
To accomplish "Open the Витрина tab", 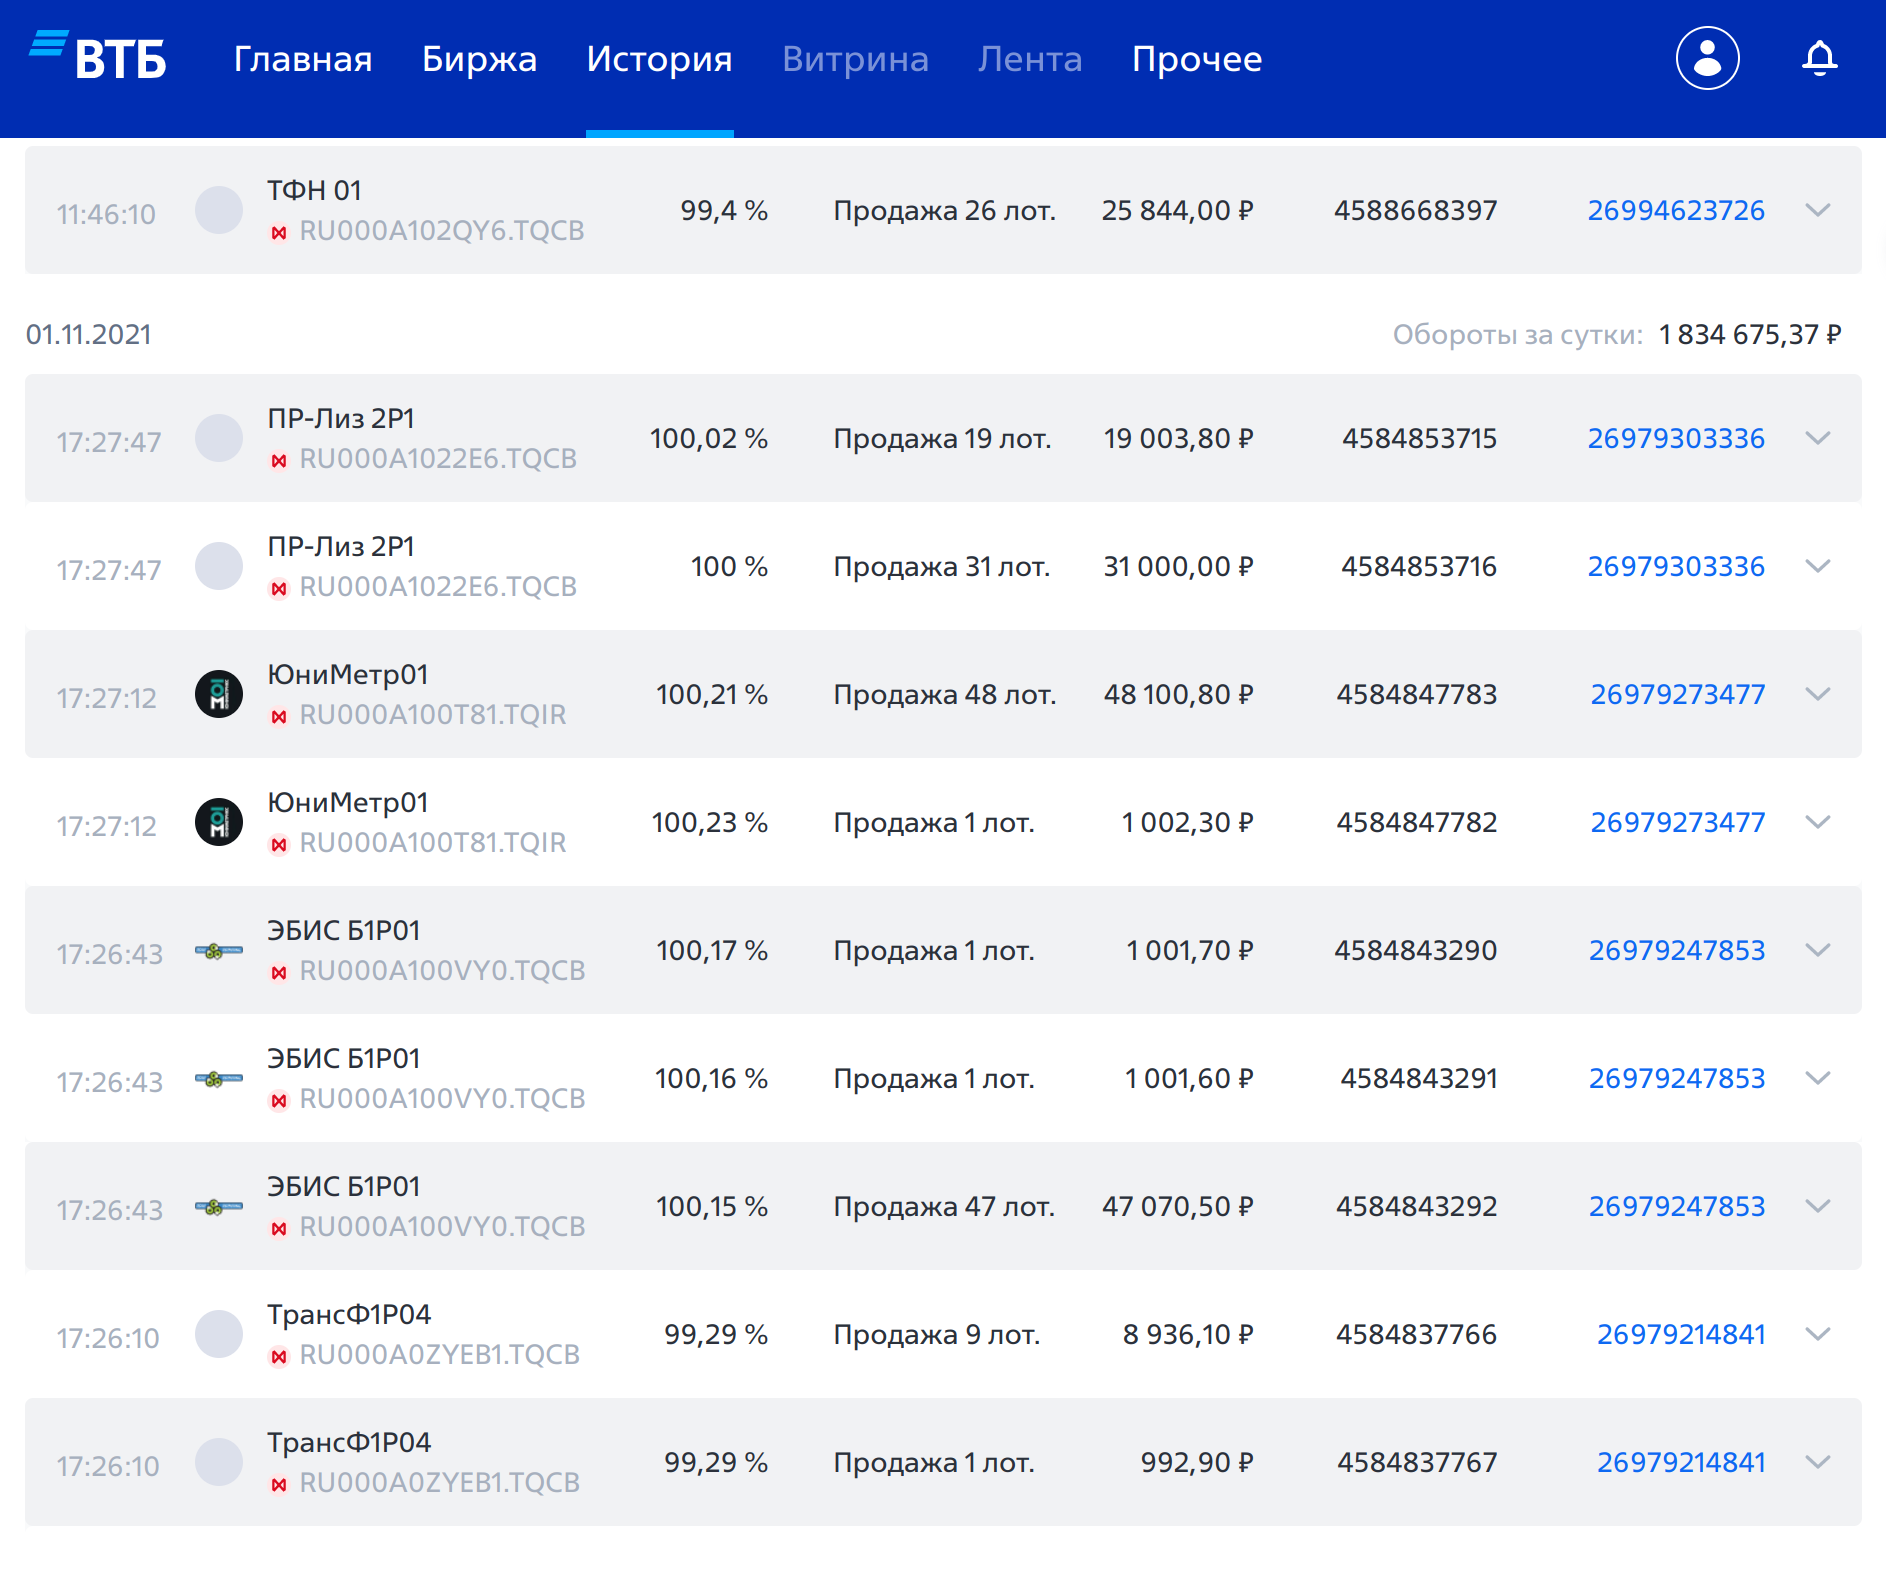I will [855, 59].
